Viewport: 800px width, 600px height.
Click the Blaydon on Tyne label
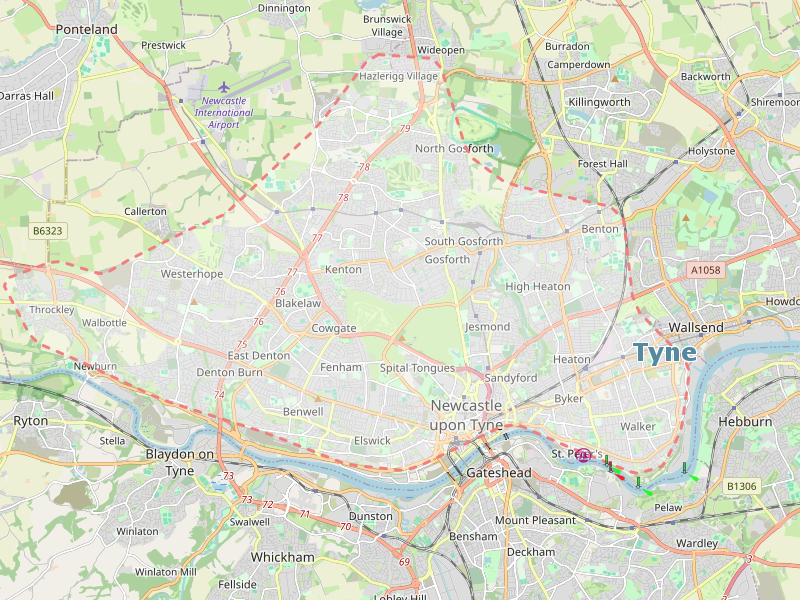[180, 462]
